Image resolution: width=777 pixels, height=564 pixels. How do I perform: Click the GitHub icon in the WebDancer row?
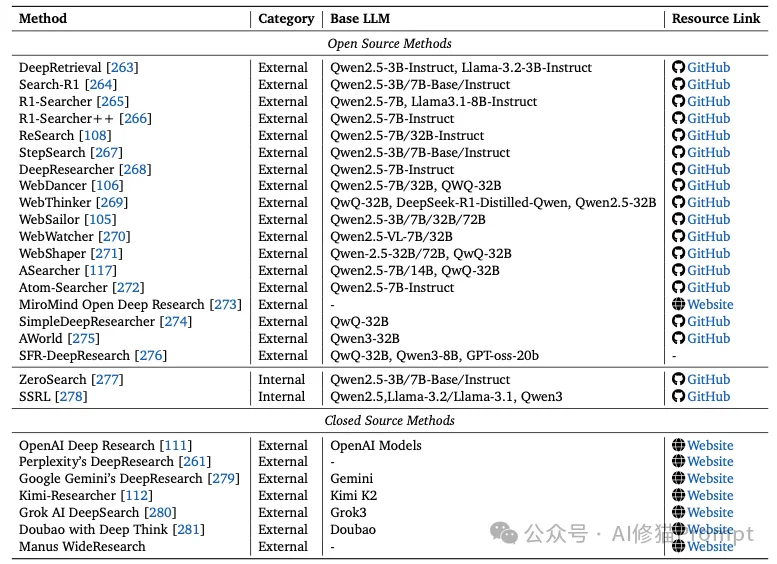[678, 186]
